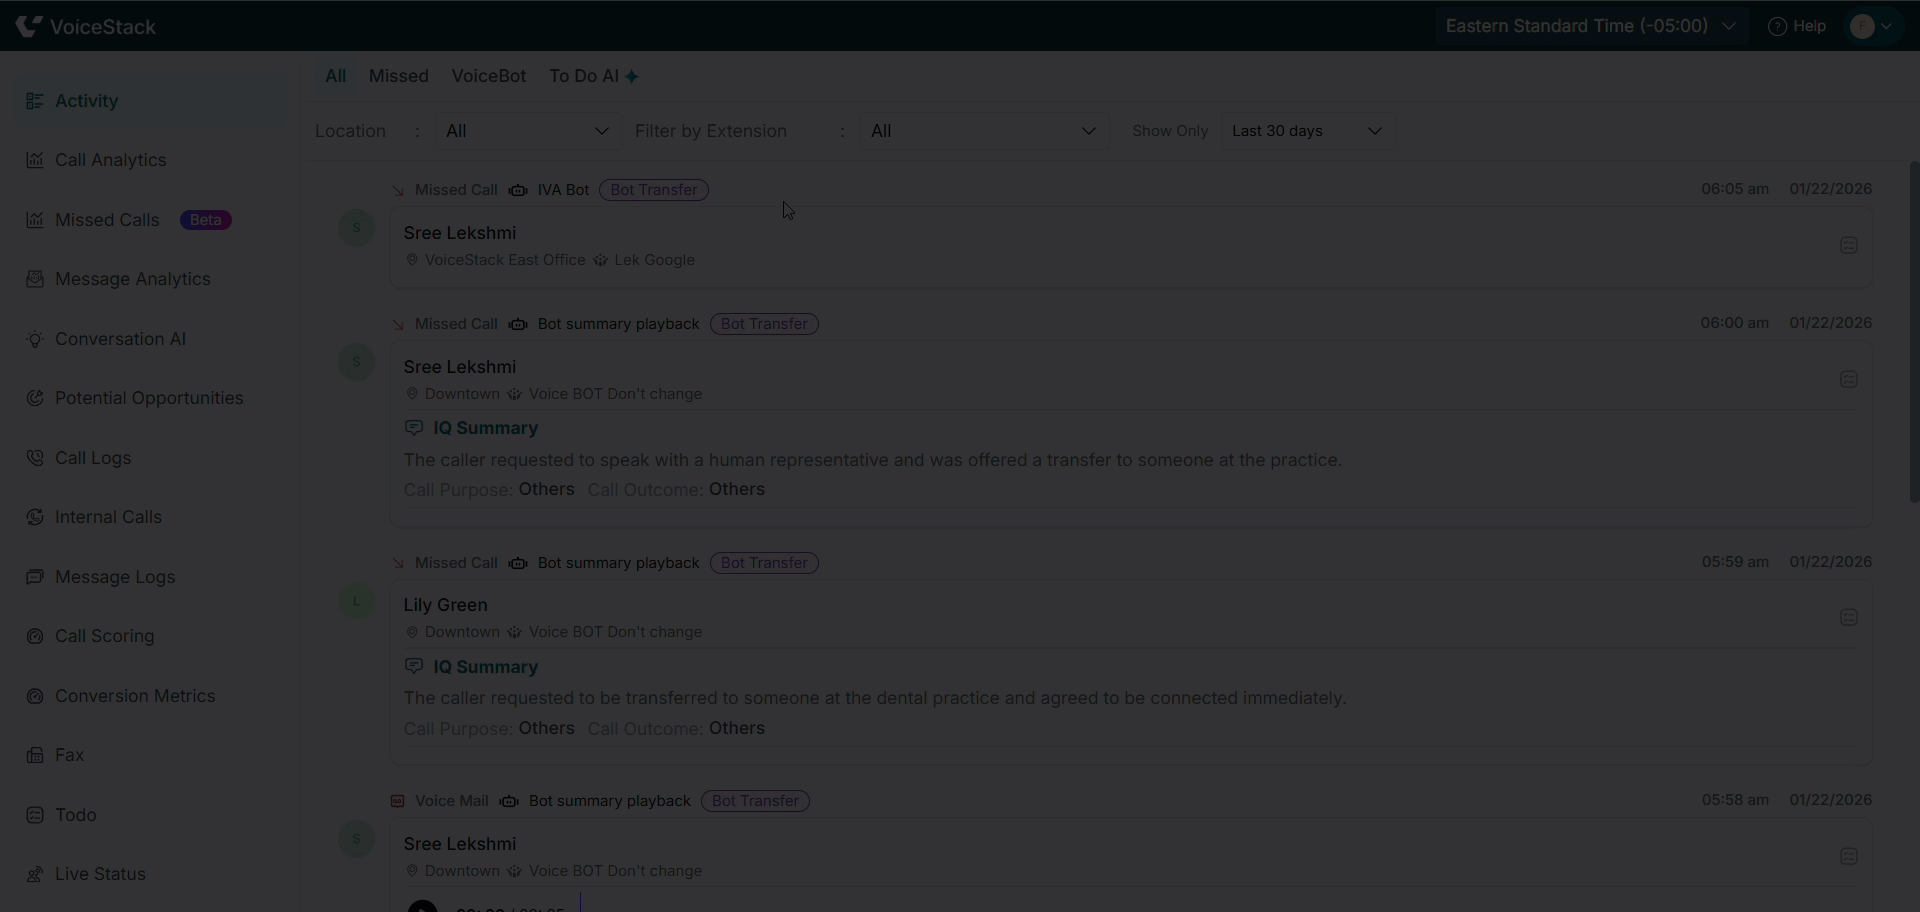Open the Last 30 days dropdown

point(1307,131)
